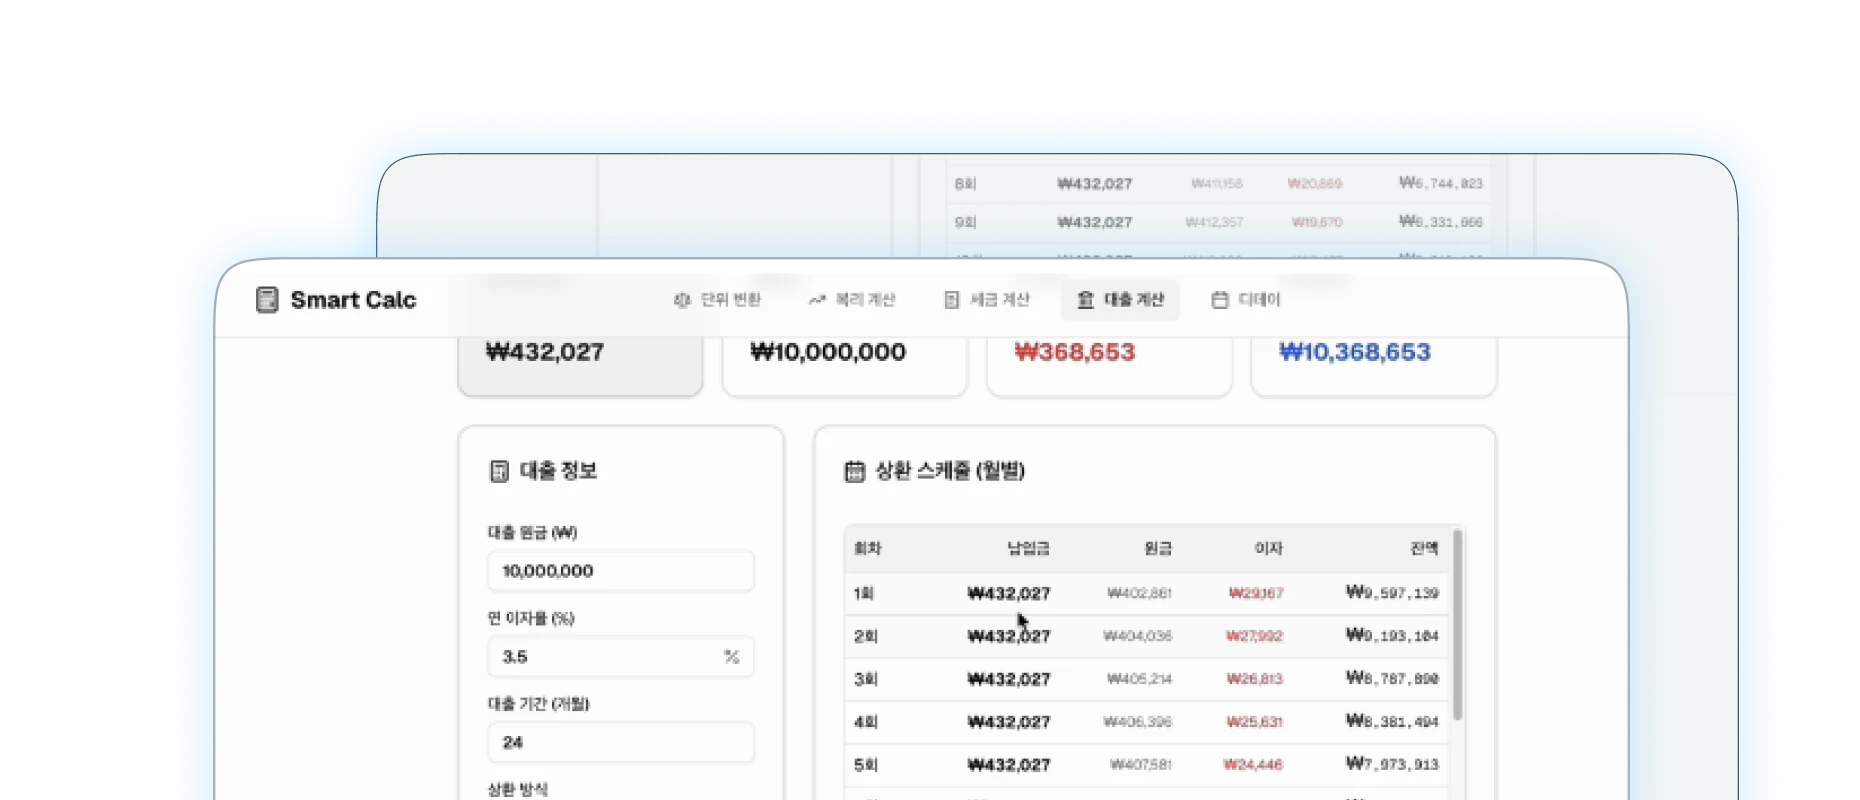1860x800 pixels.
Task: Click the bank icon beside 대출 계산
Action: (1085, 300)
